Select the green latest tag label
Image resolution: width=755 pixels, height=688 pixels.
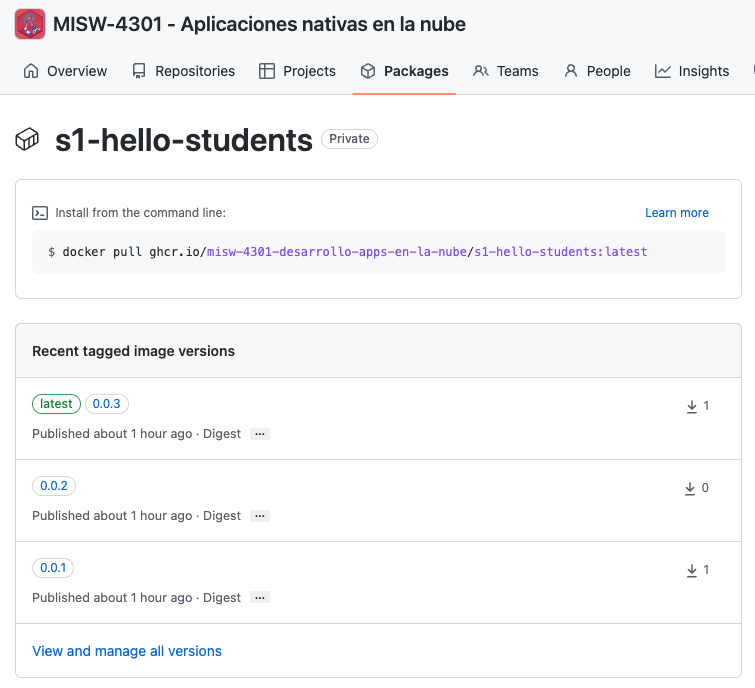point(56,403)
